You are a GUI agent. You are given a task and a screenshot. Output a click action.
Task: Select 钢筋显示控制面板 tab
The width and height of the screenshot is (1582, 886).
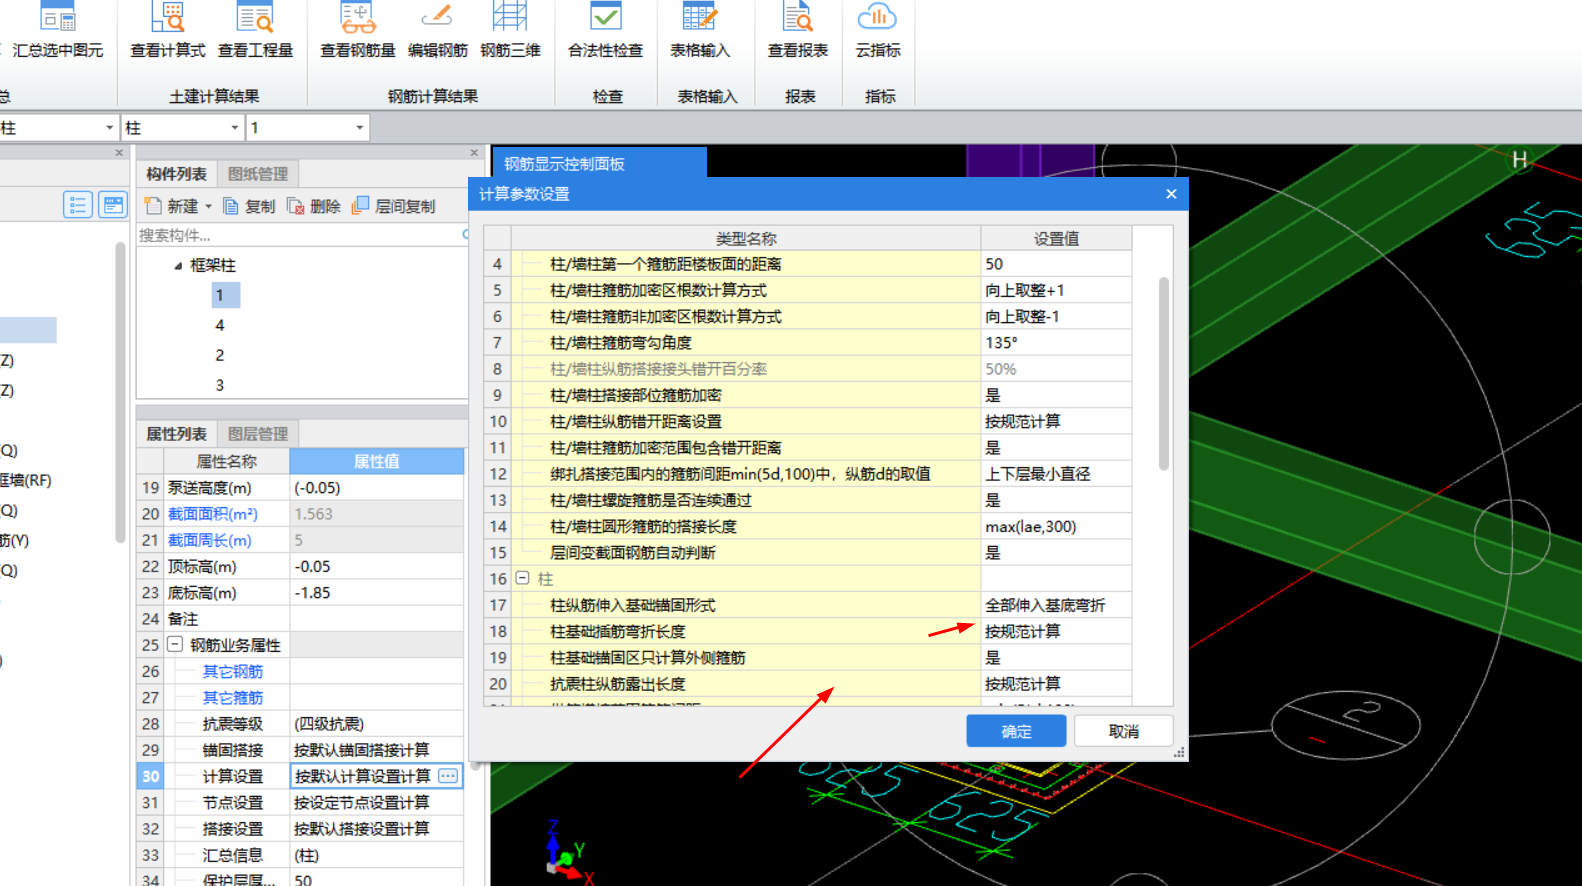point(600,163)
